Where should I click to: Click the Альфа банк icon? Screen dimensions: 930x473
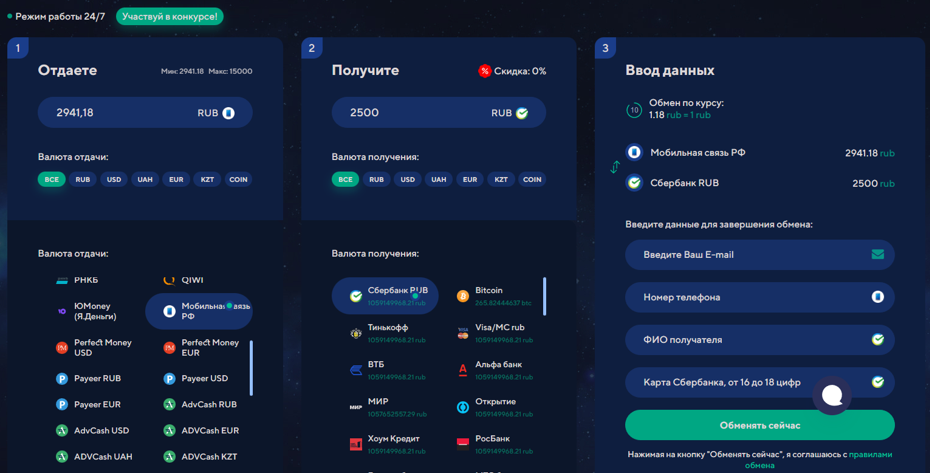[x=463, y=370]
